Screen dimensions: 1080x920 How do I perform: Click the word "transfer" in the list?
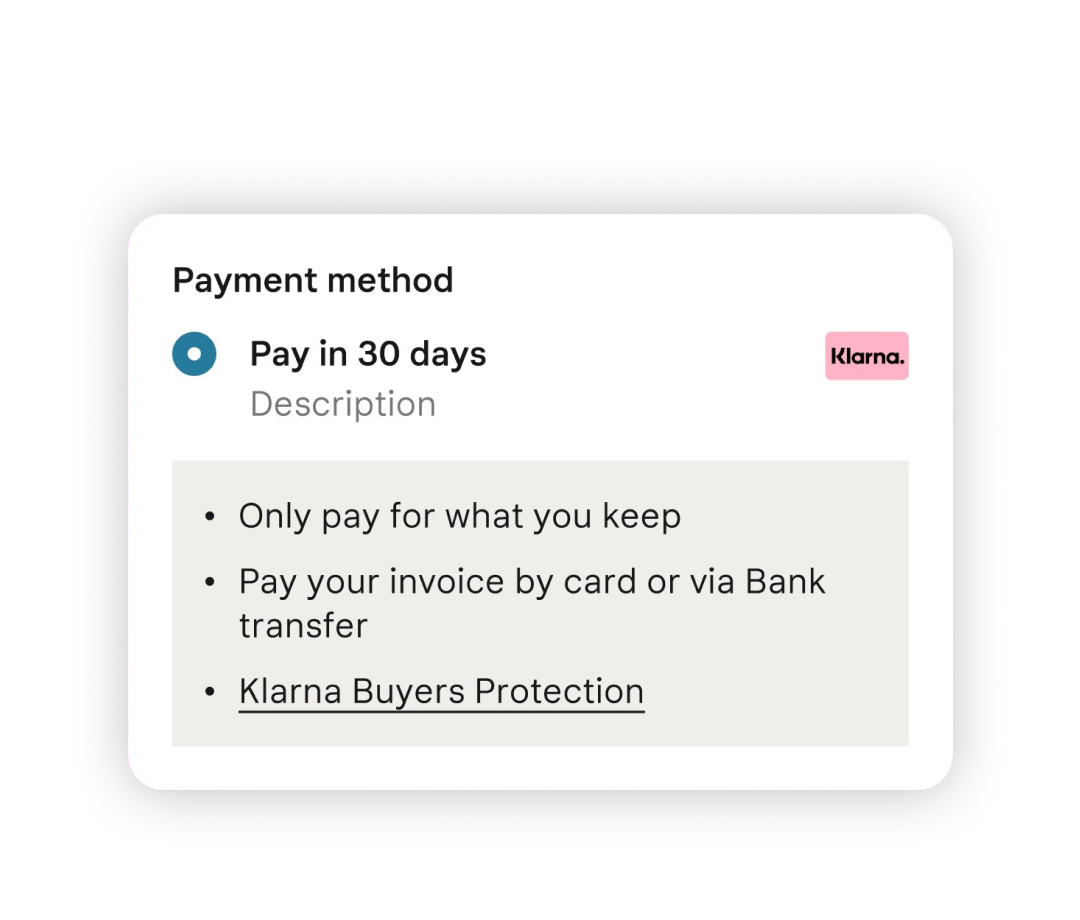pos(303,626)
